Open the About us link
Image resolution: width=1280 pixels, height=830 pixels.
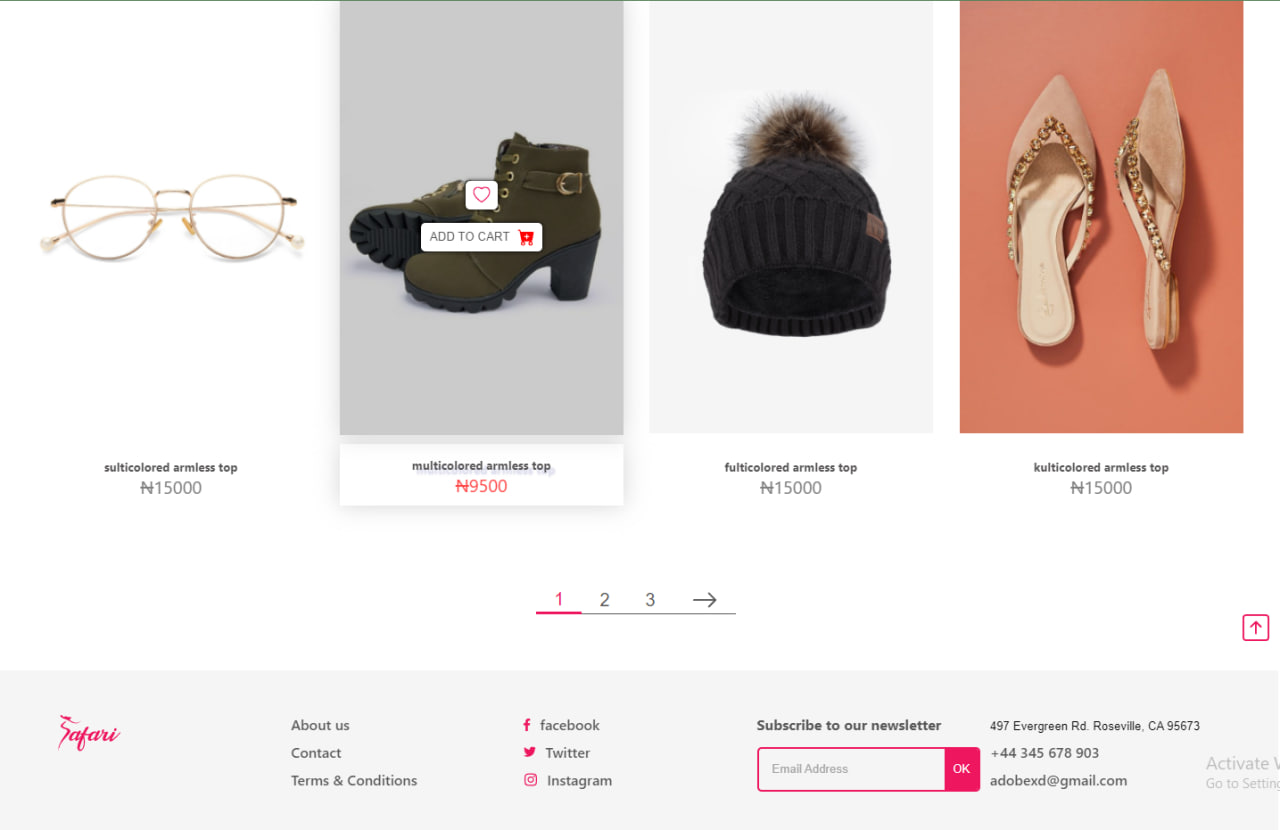(320, 725)
